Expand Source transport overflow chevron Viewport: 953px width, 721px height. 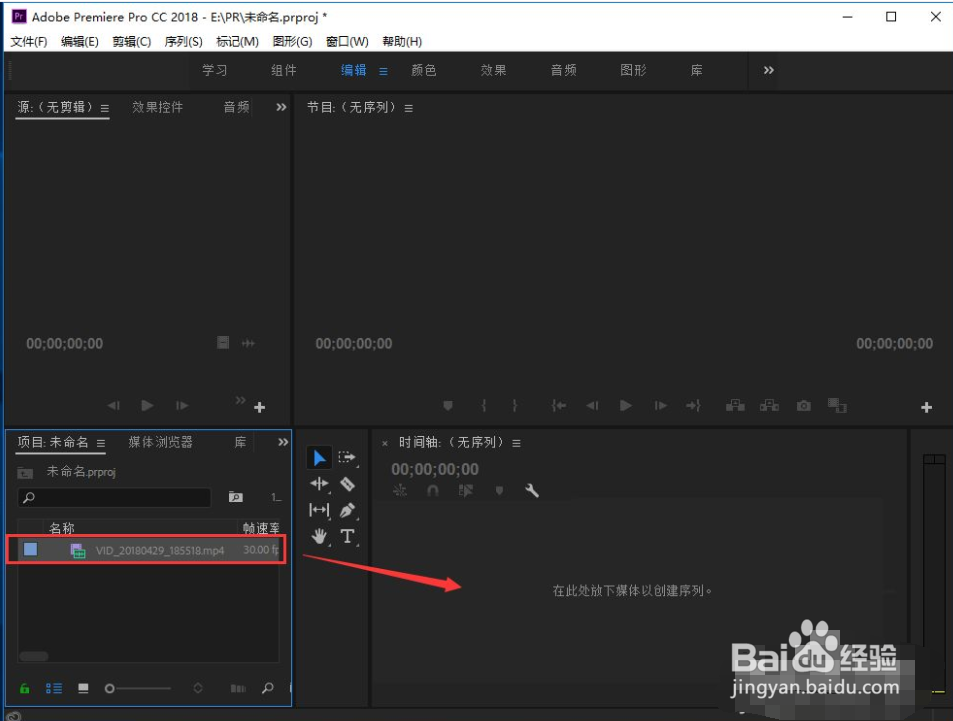240,400
